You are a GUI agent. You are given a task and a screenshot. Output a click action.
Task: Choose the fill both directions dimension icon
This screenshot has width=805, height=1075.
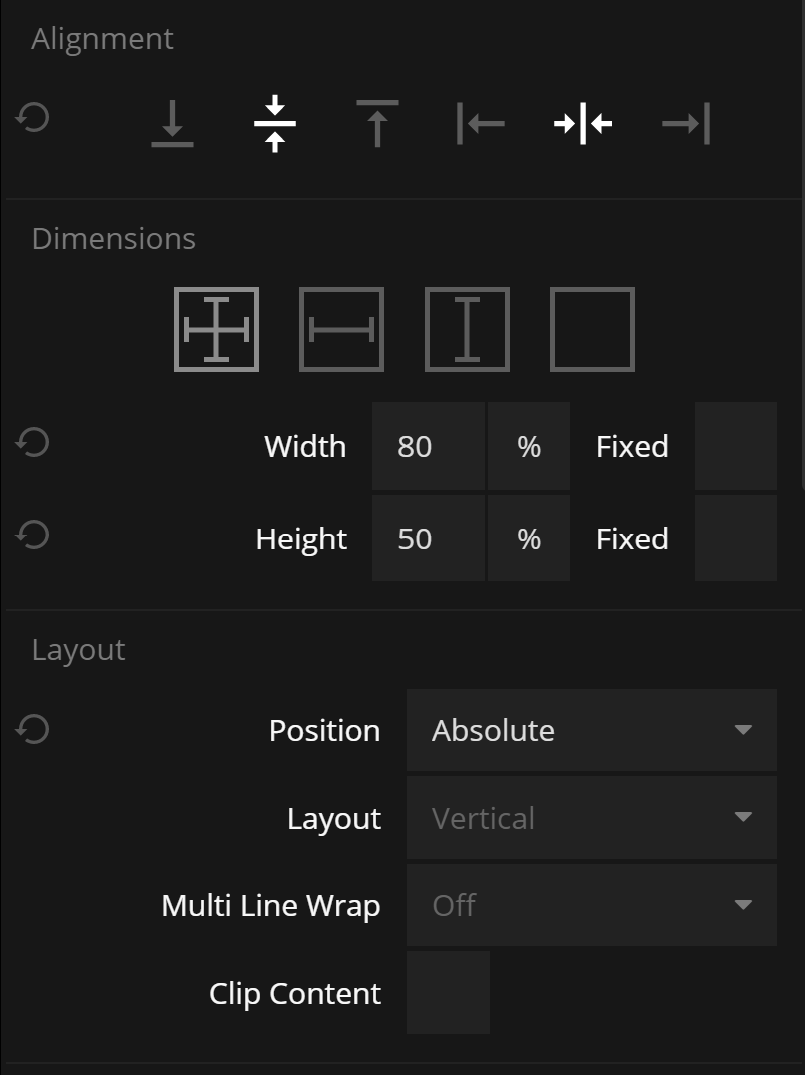[216, 329]
